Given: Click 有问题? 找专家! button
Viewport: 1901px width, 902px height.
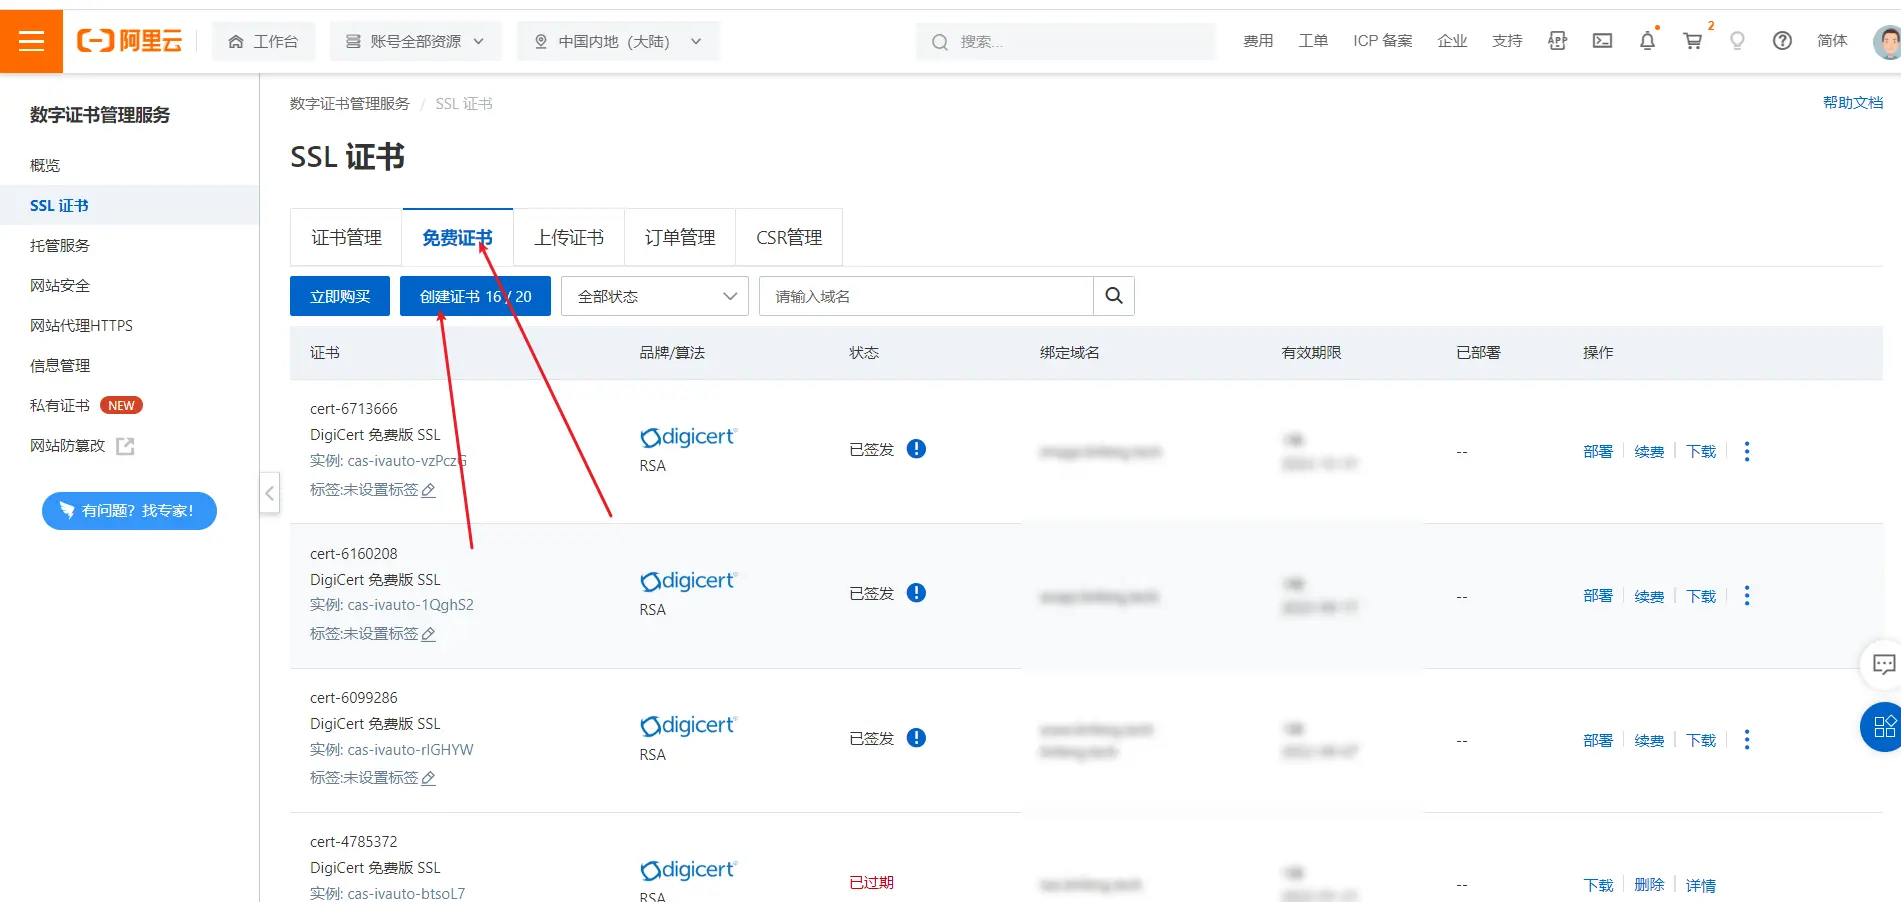Looking at the screenshot, I should click(129, 511).
